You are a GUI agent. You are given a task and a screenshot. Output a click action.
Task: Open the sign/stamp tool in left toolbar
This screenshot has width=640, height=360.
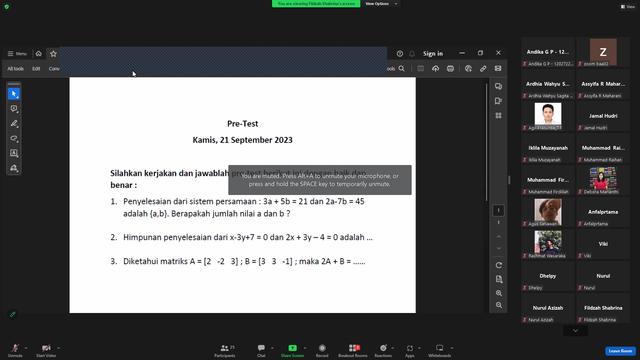coord(13,168)
